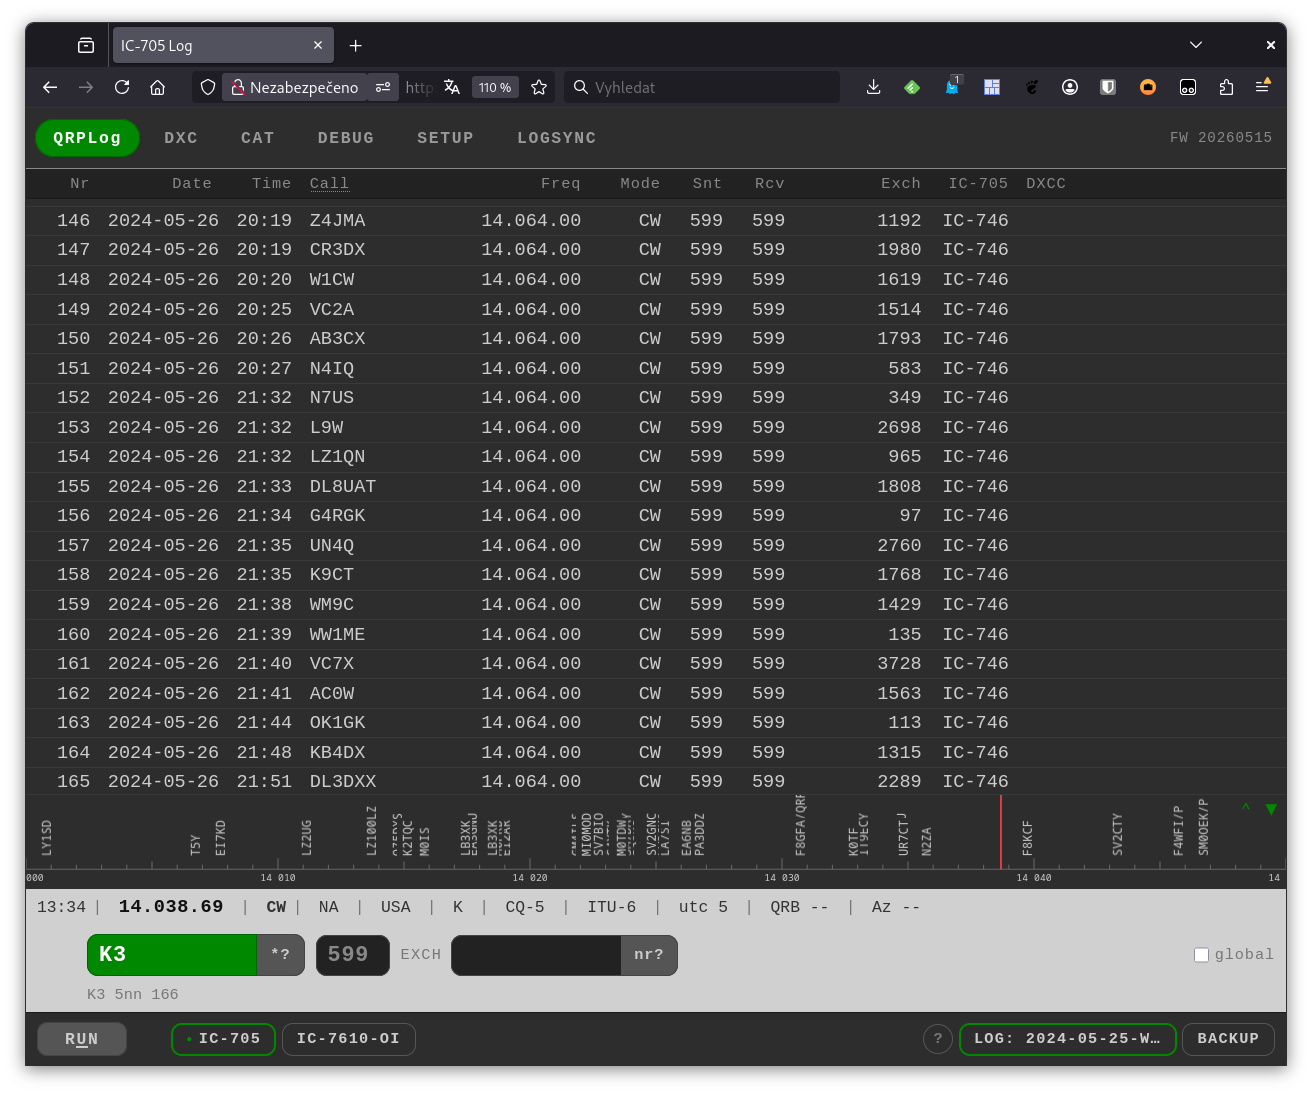Switch to the DEBUG tab
Image resolution: width=1312 pixels, height=1094 pixels.
tap(346, 138)
